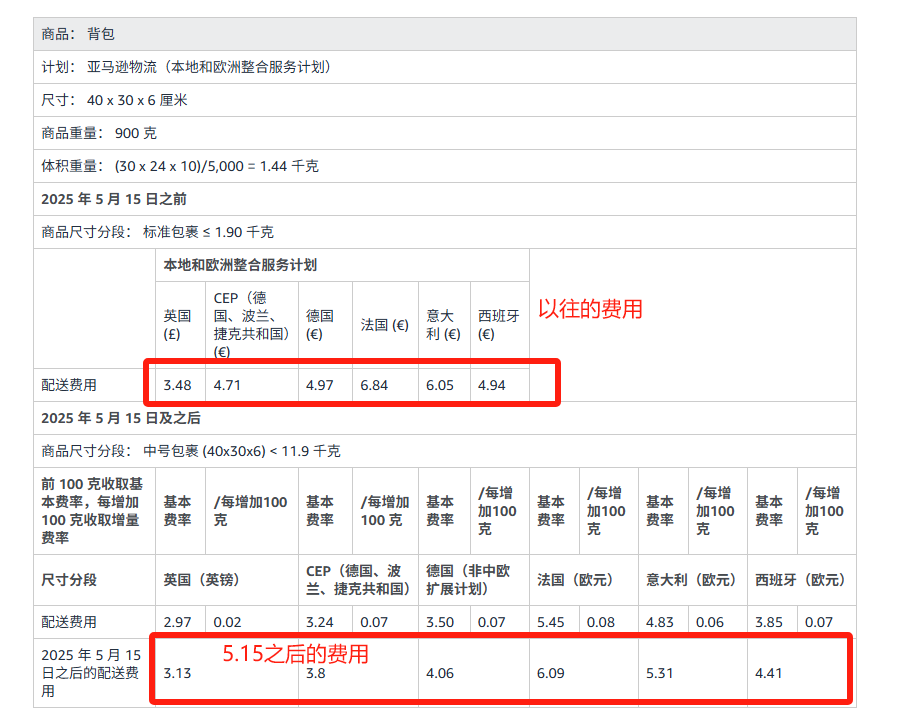Click the 体积重量 calculation row
Viewport: 920px width, 719px height.
coord(180,166)
